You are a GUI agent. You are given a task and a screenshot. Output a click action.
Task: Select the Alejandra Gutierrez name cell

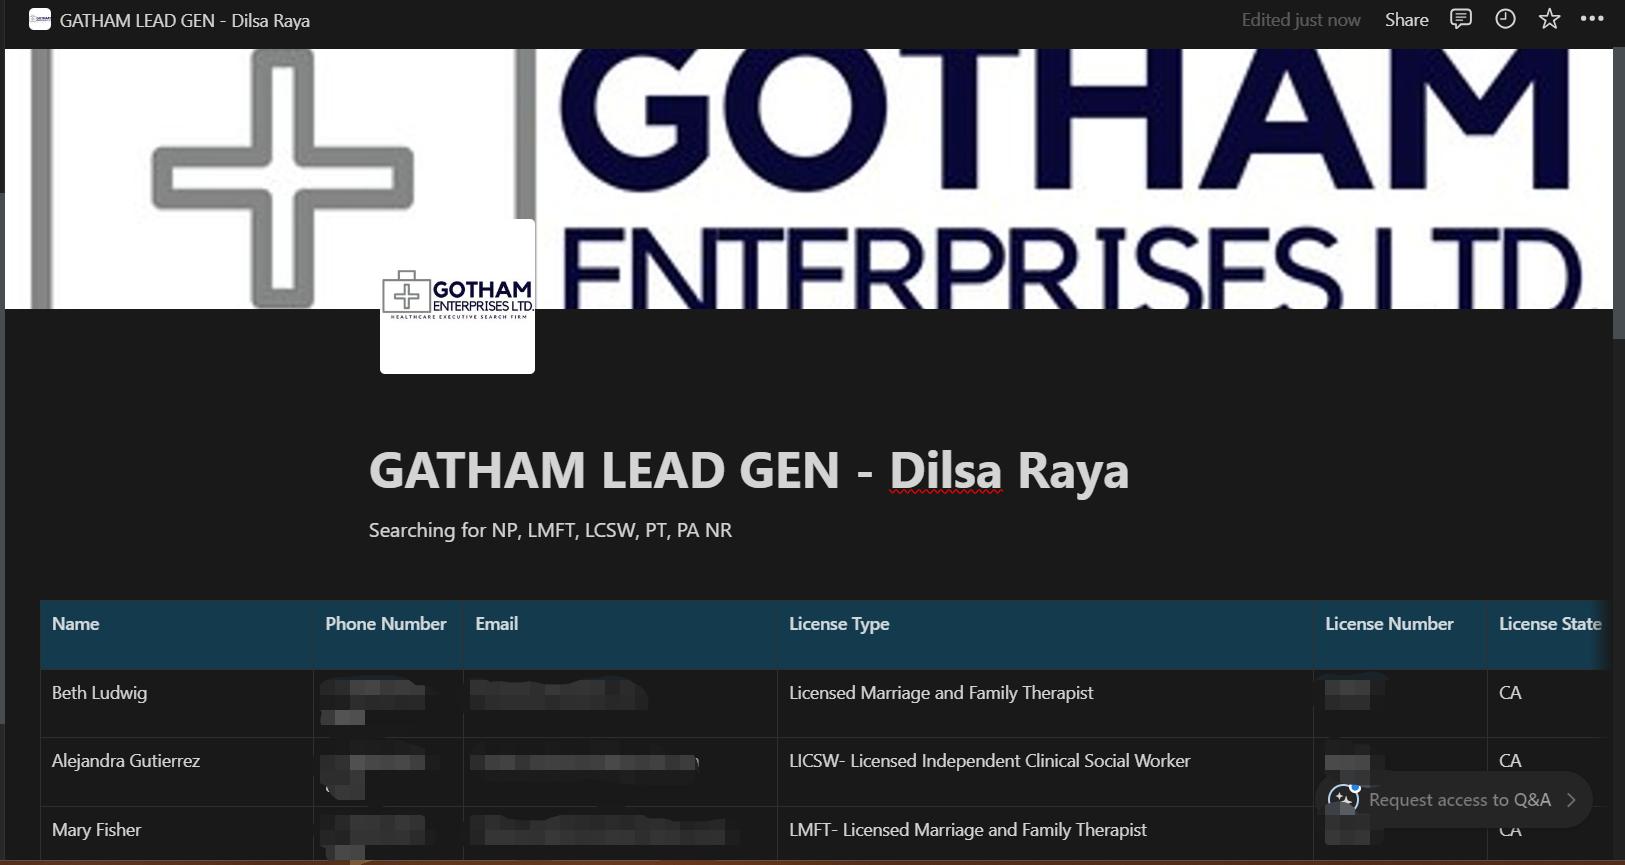coord(177,772)
